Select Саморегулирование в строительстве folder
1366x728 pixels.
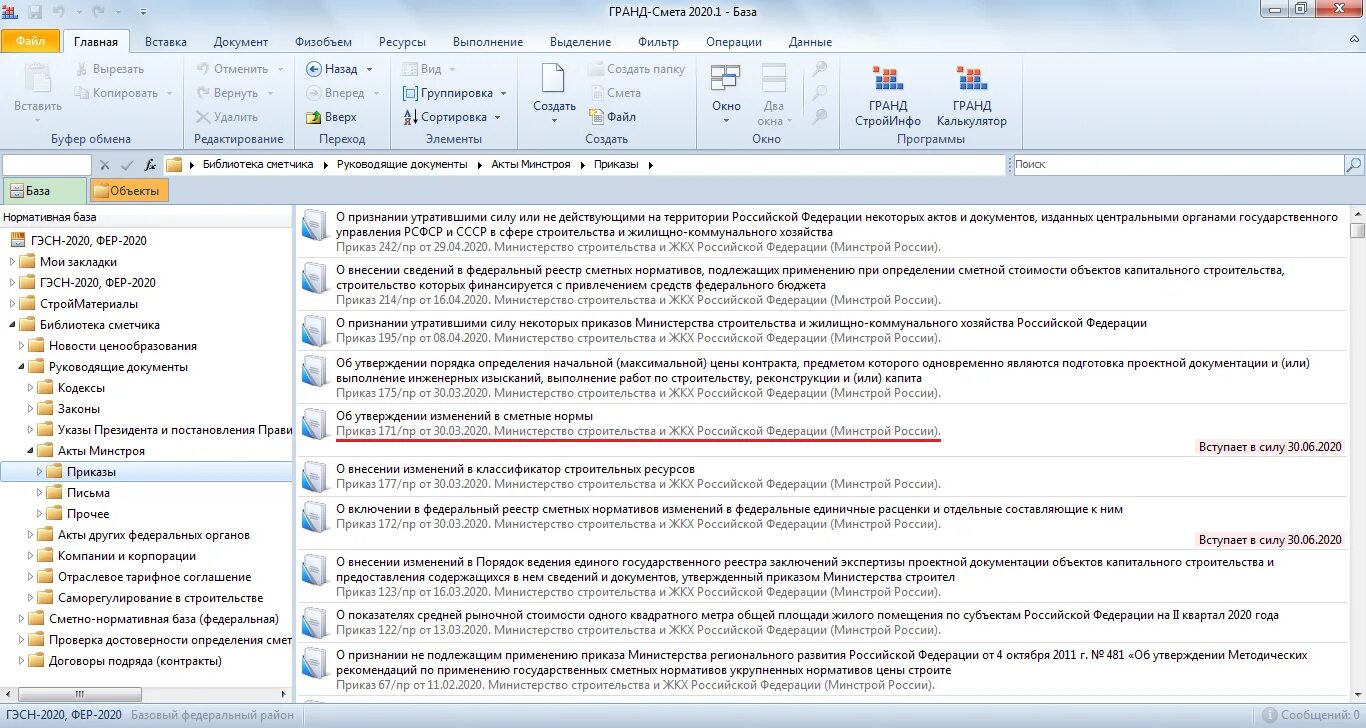[x=161, y=598]
